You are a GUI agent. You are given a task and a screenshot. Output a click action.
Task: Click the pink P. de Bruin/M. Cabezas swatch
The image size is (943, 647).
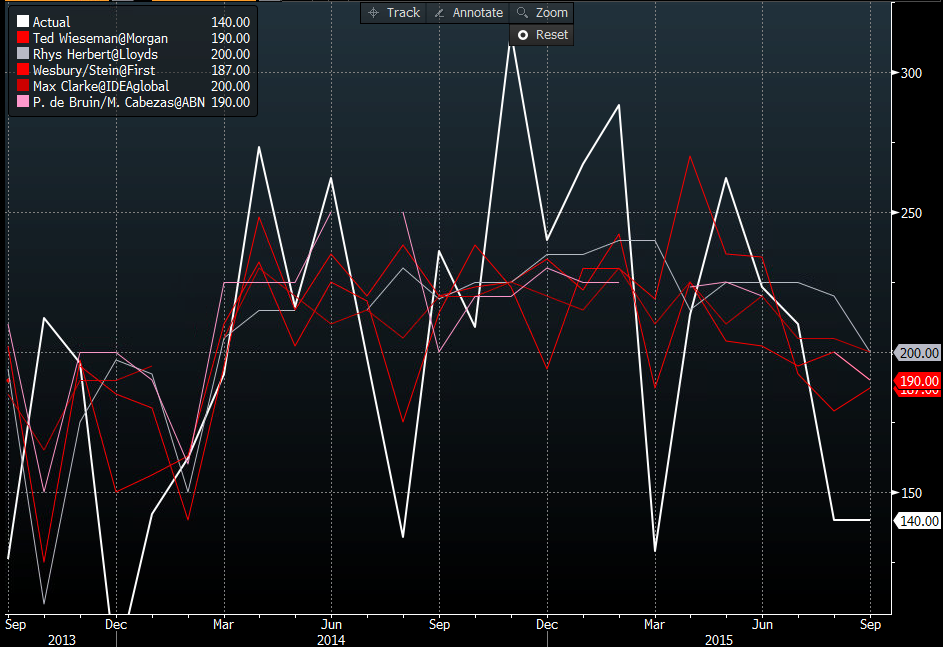(x=23, y=102)
